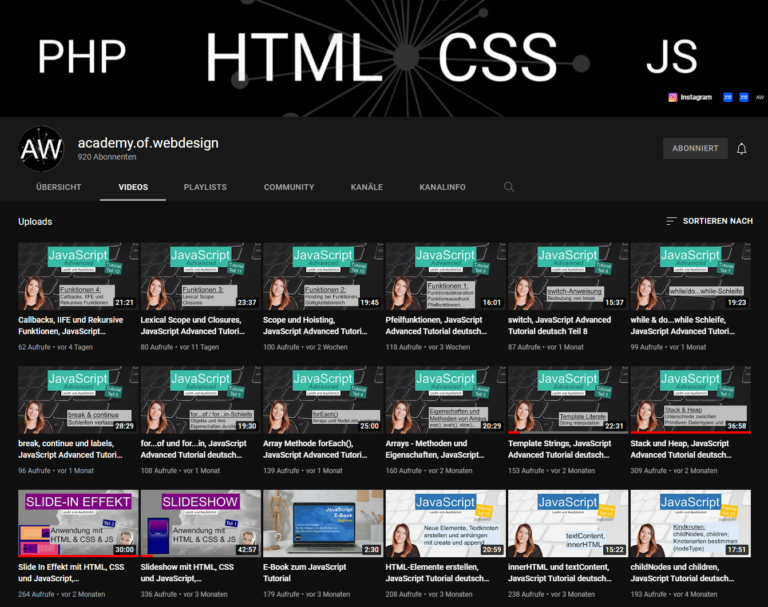Open the E-Book zum JavaScript Tutorial thumbnail
The width and height of the screenshot is (768, 607).
coord(323,522)
